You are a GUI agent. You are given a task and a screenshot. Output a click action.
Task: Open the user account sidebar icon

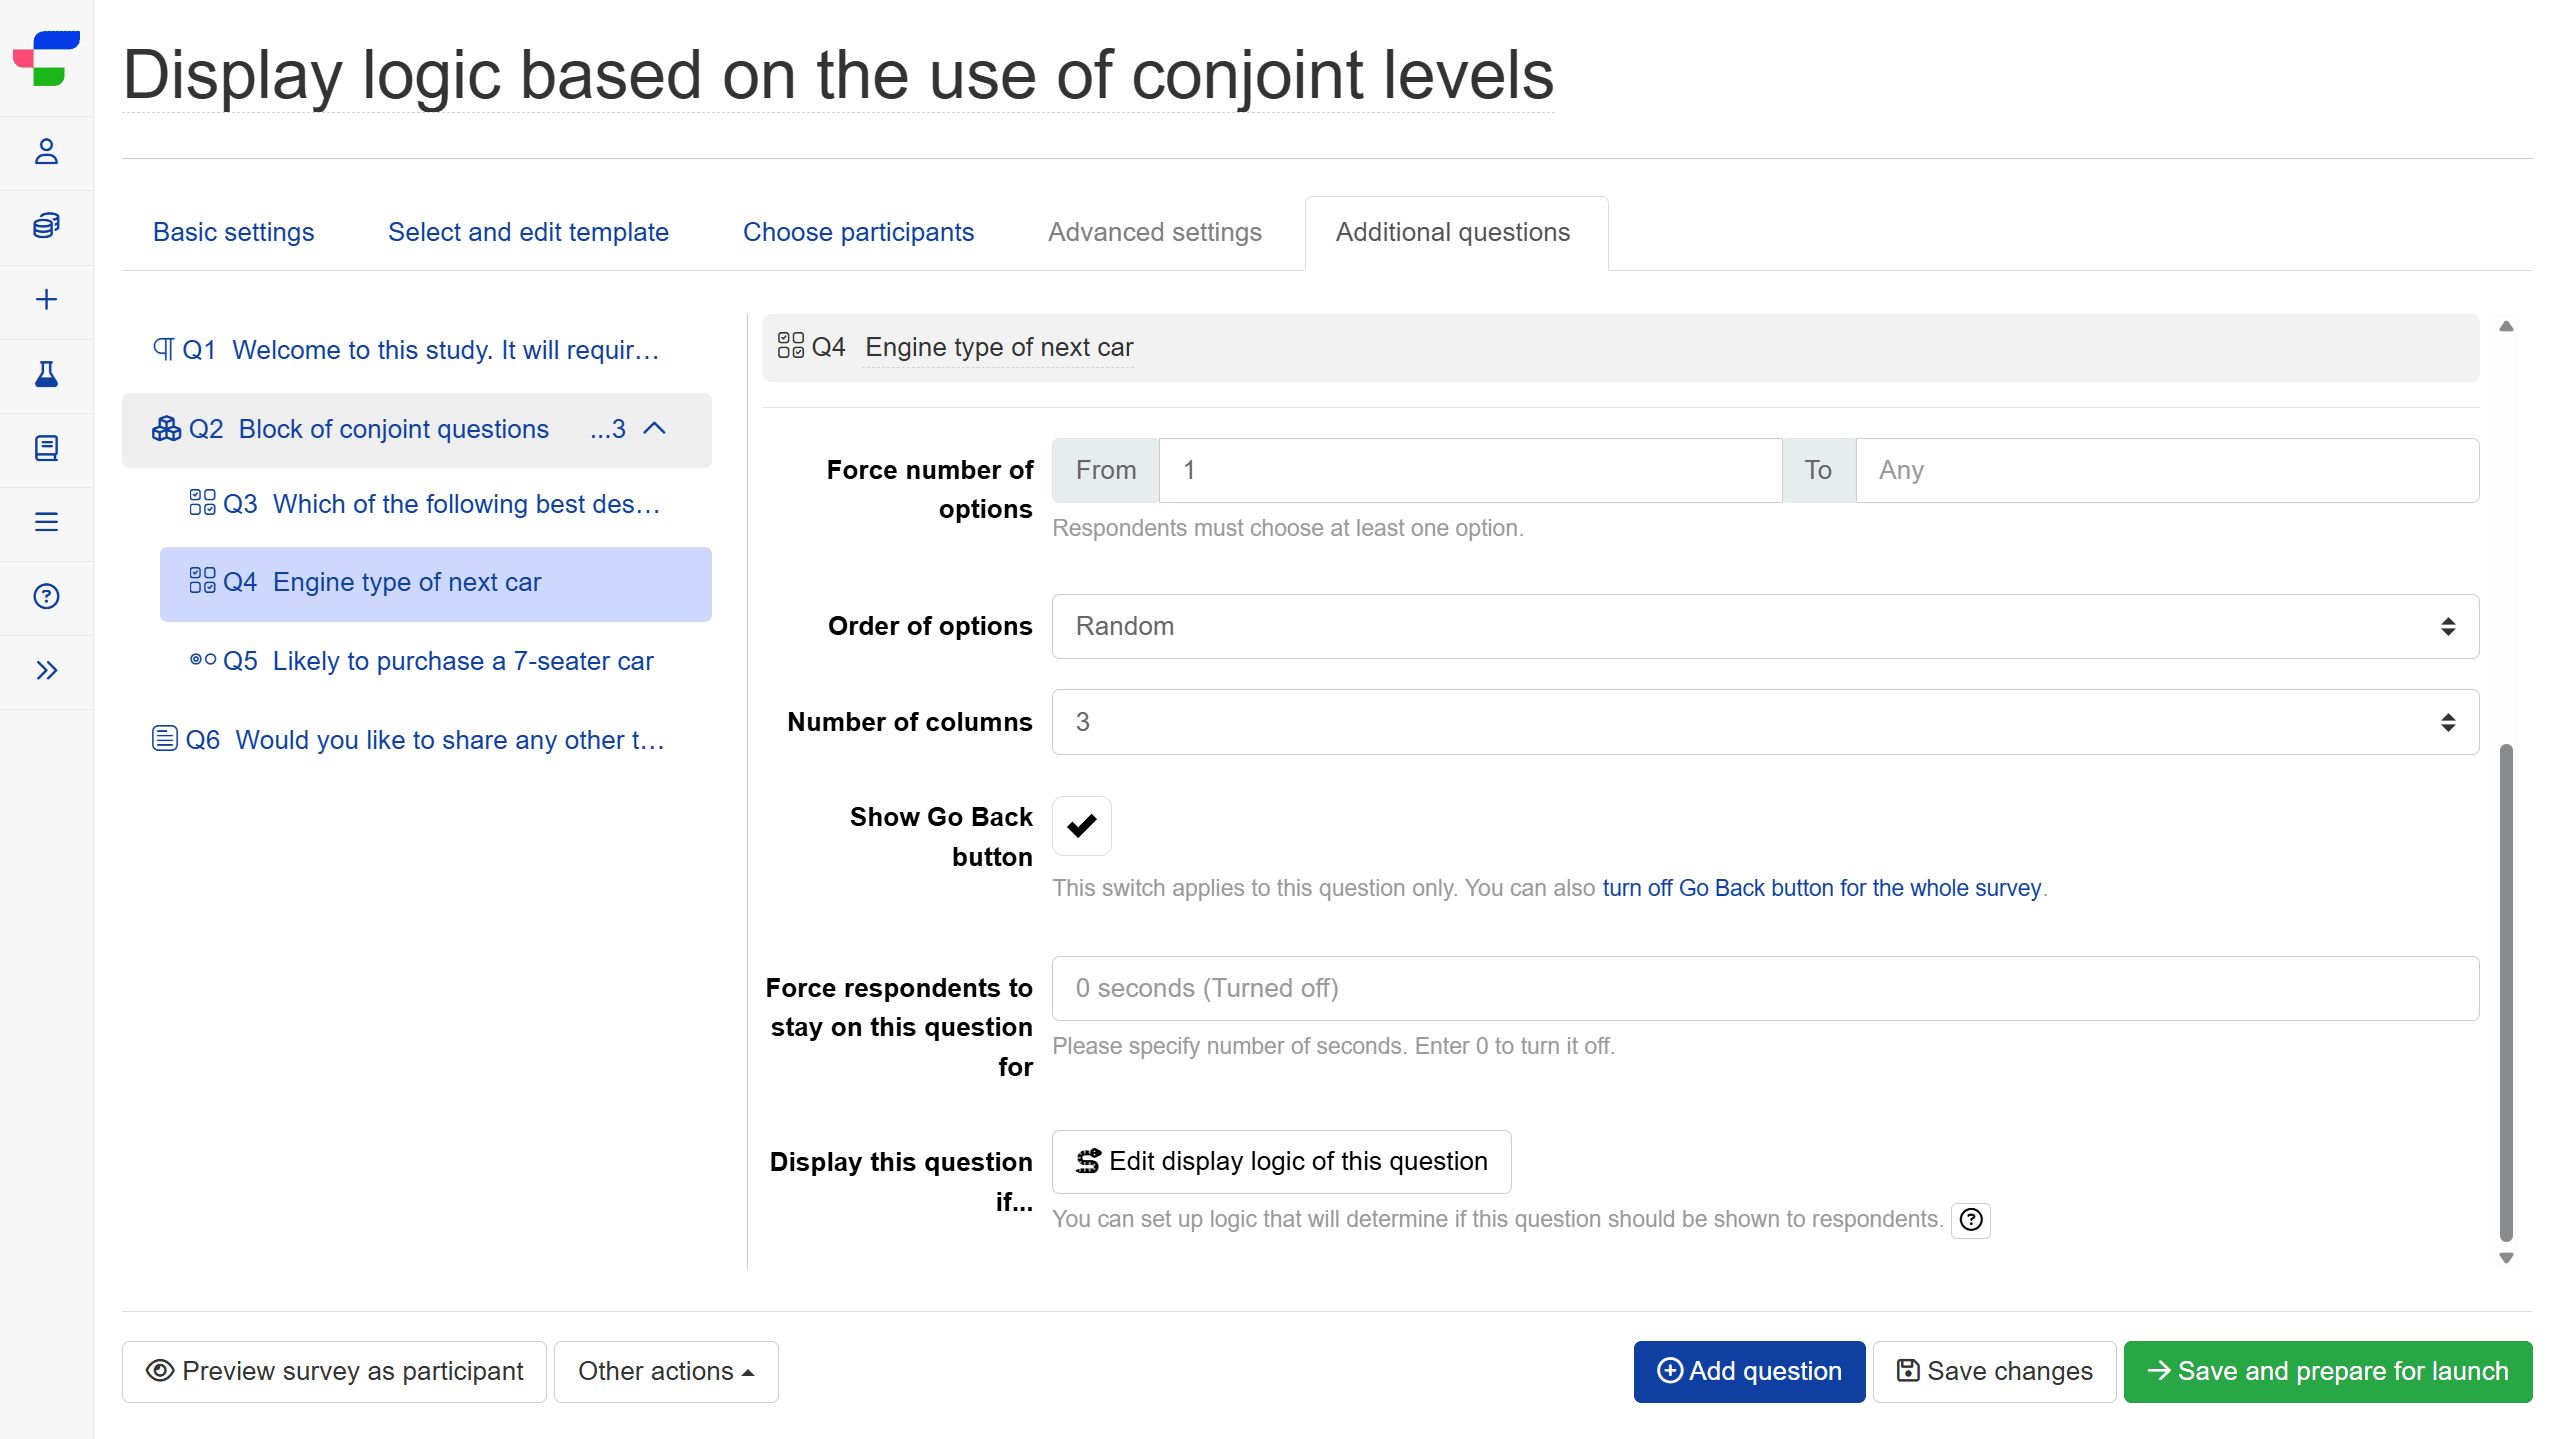46,152
